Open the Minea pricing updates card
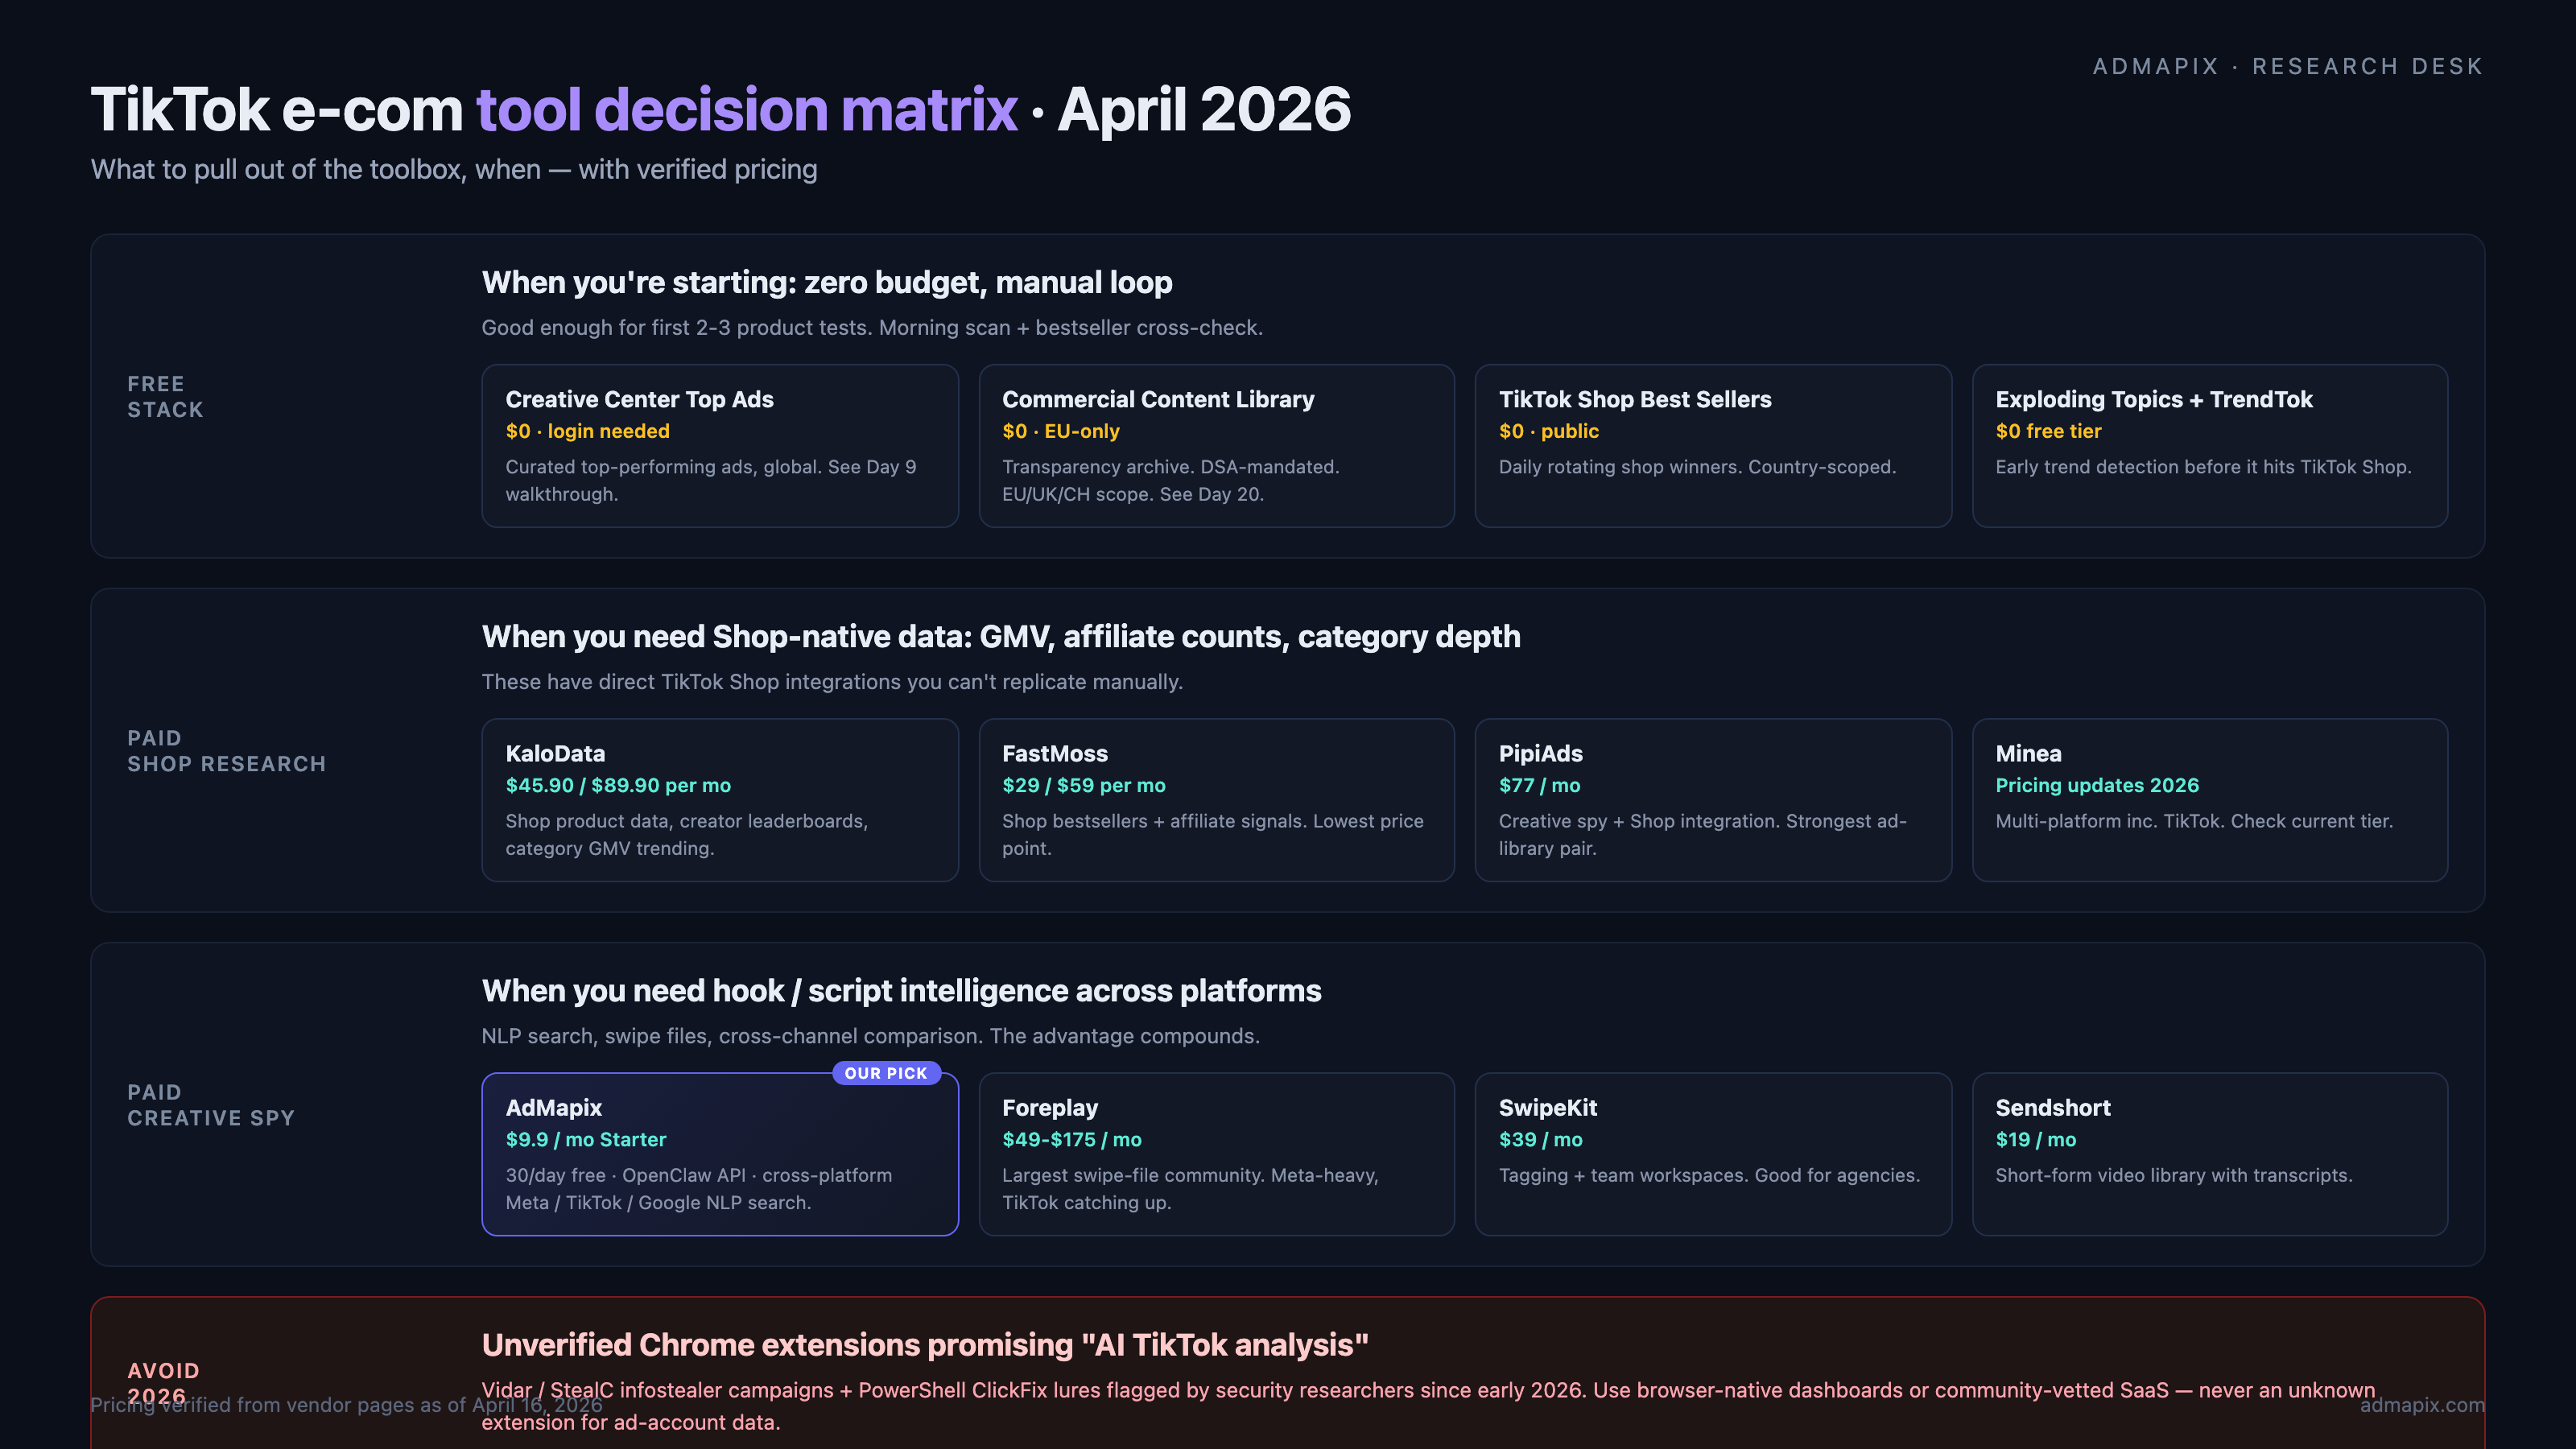This screenshot has height=1449, width=2576. 2208,800
